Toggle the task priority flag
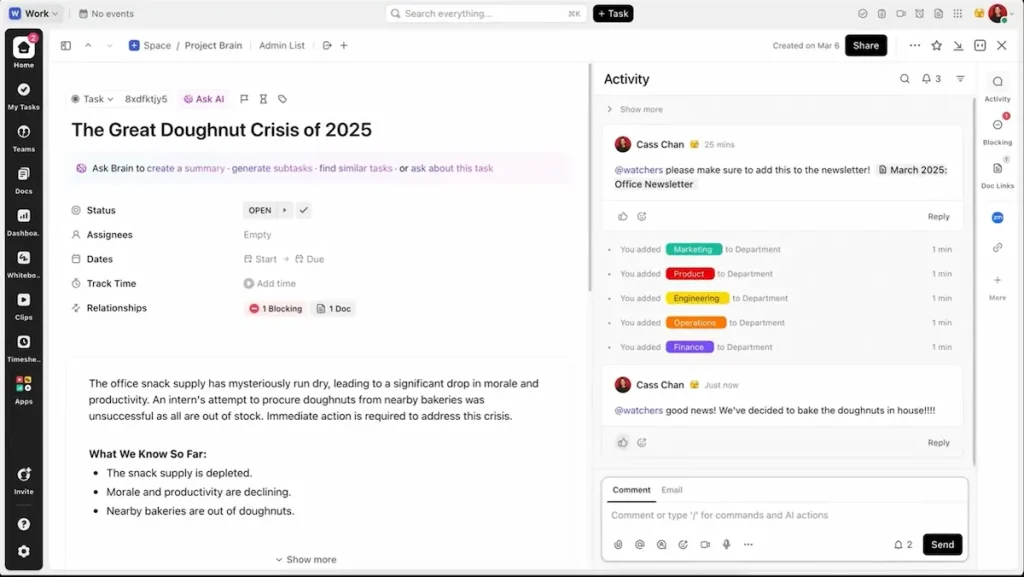The image size is (1024, 577). (244, 99)
